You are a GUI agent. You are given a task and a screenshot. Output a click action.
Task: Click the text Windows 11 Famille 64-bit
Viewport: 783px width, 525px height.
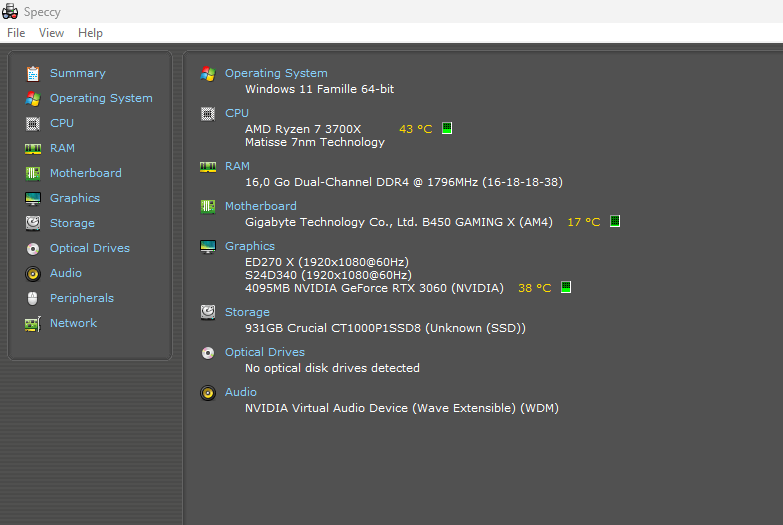click(320, 89)
